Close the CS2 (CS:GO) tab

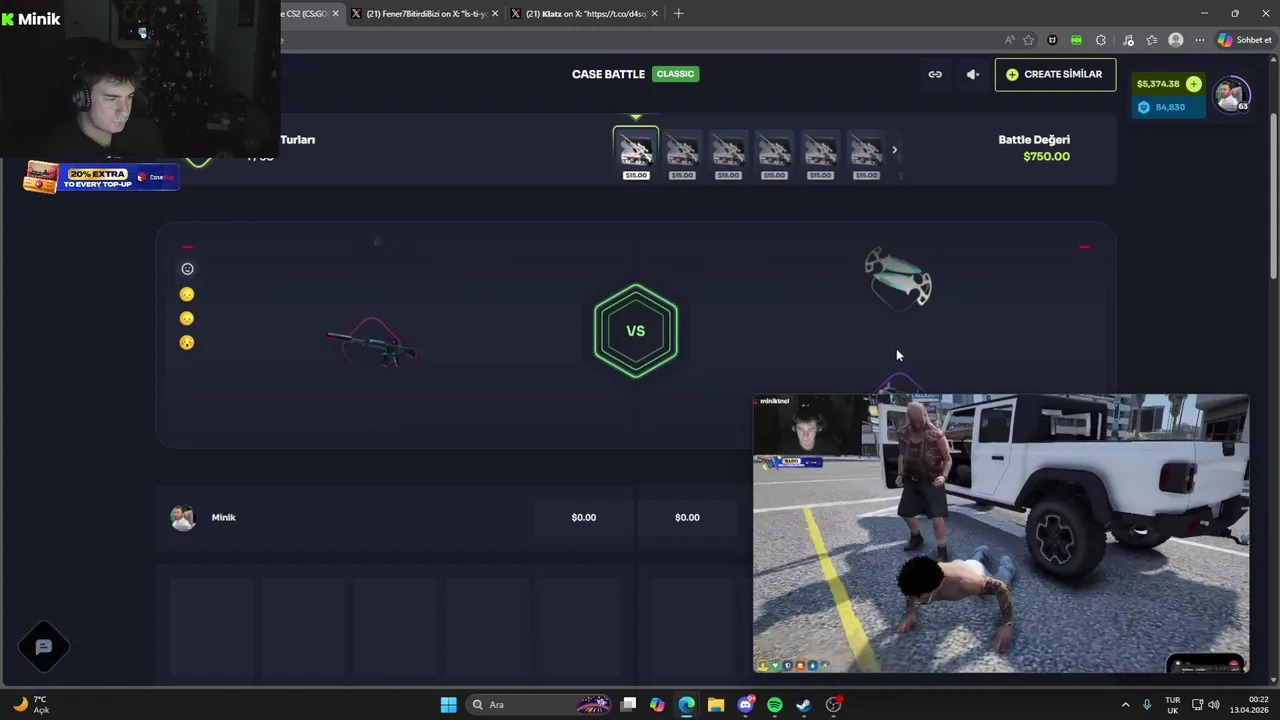pos(335,14)
